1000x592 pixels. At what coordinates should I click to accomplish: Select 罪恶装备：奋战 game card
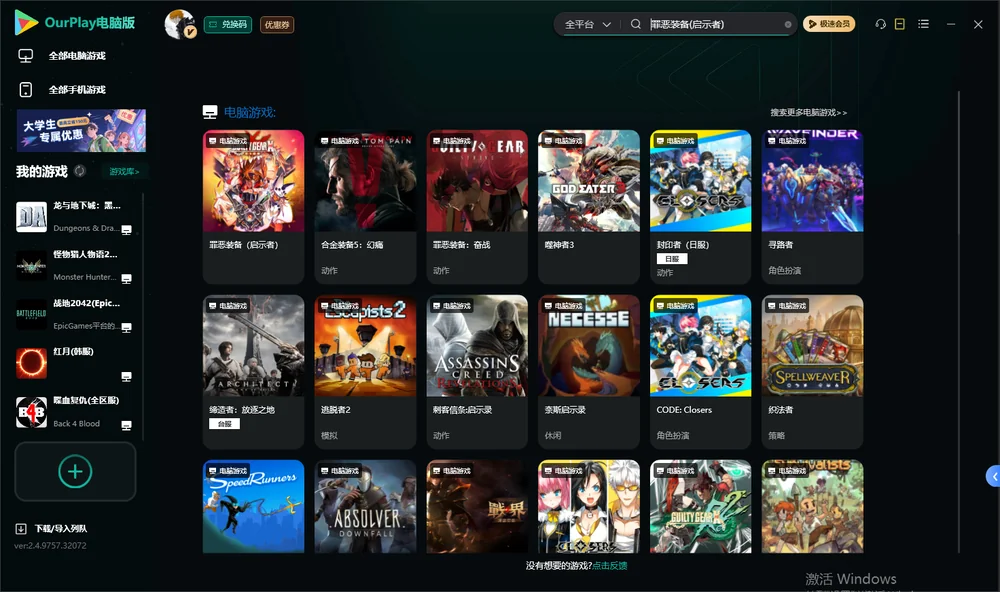(x=477, y=207)
